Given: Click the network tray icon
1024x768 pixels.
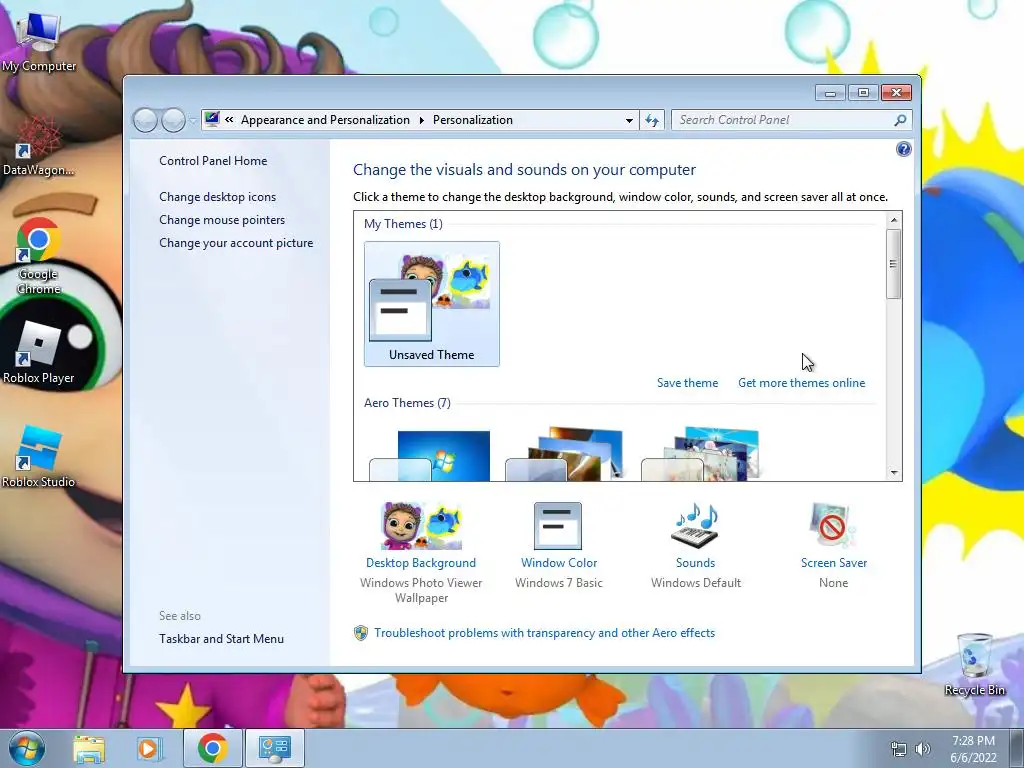Looking at the screenshot, I should click(899, 749).
